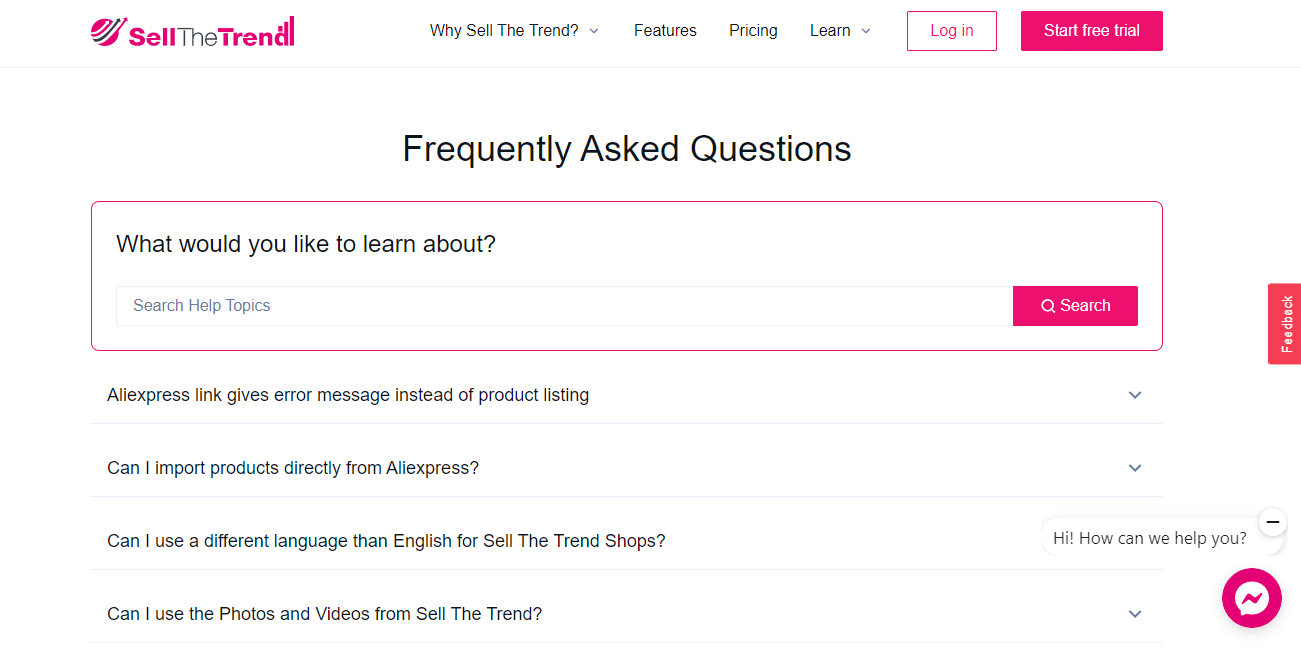The width and height of the screenshot is (1301, 649).
Task: Expand the Aliexpress link error question chevron
Action: (1135, 395)
